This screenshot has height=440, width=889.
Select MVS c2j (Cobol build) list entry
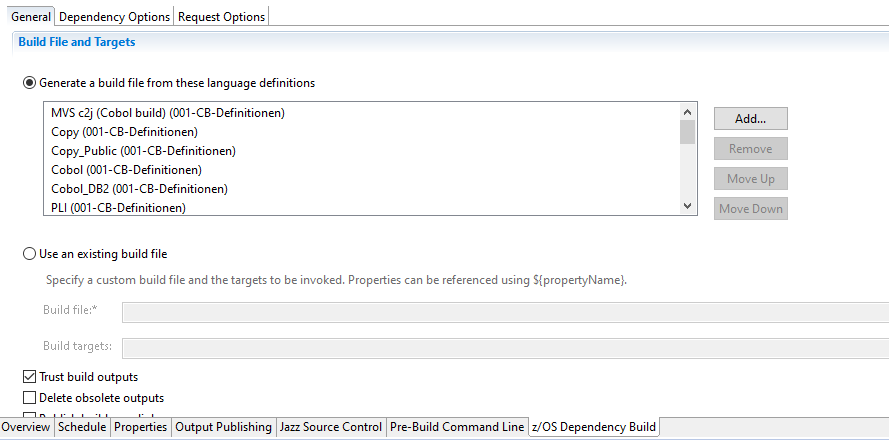[x=168, y=113]
